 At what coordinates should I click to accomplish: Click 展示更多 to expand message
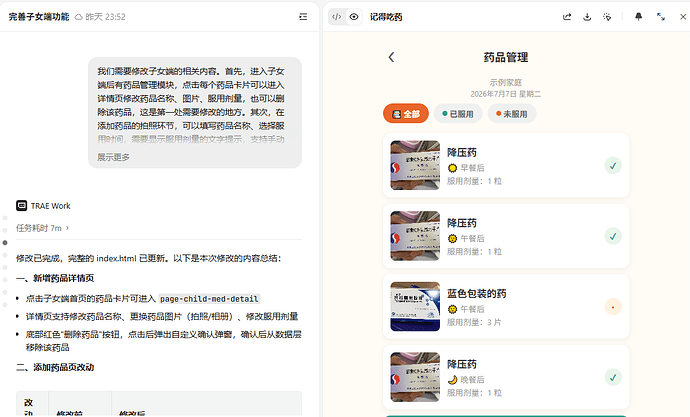[x=113, y=157]
